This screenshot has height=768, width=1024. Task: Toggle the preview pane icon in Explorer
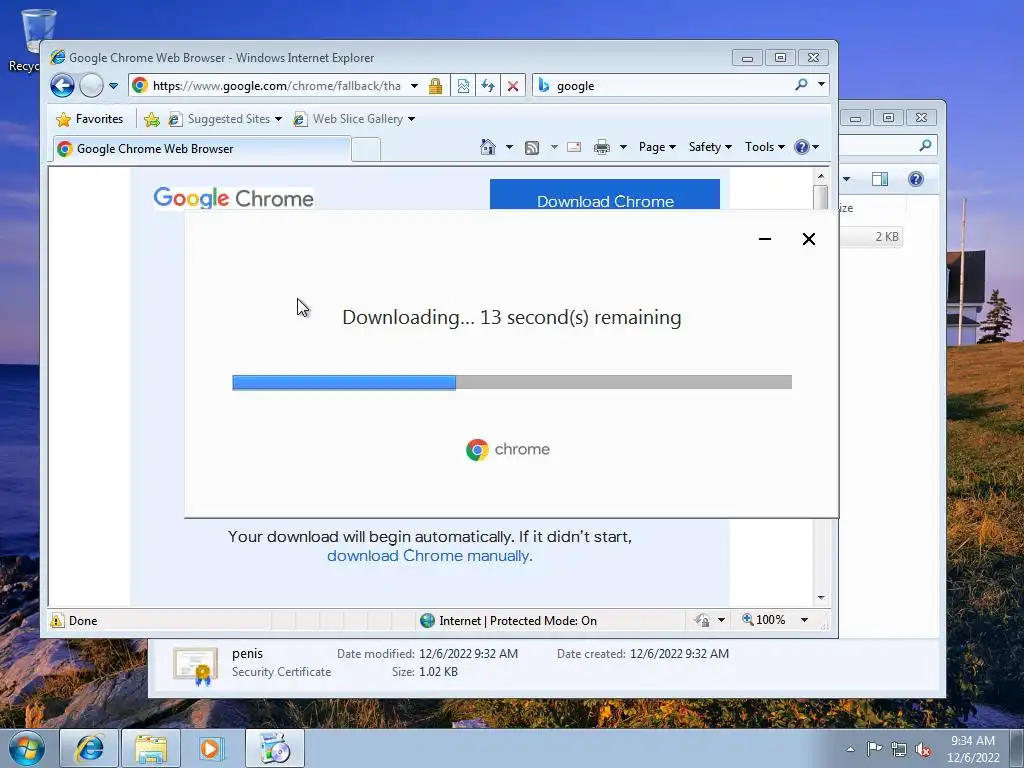point(880,179)
